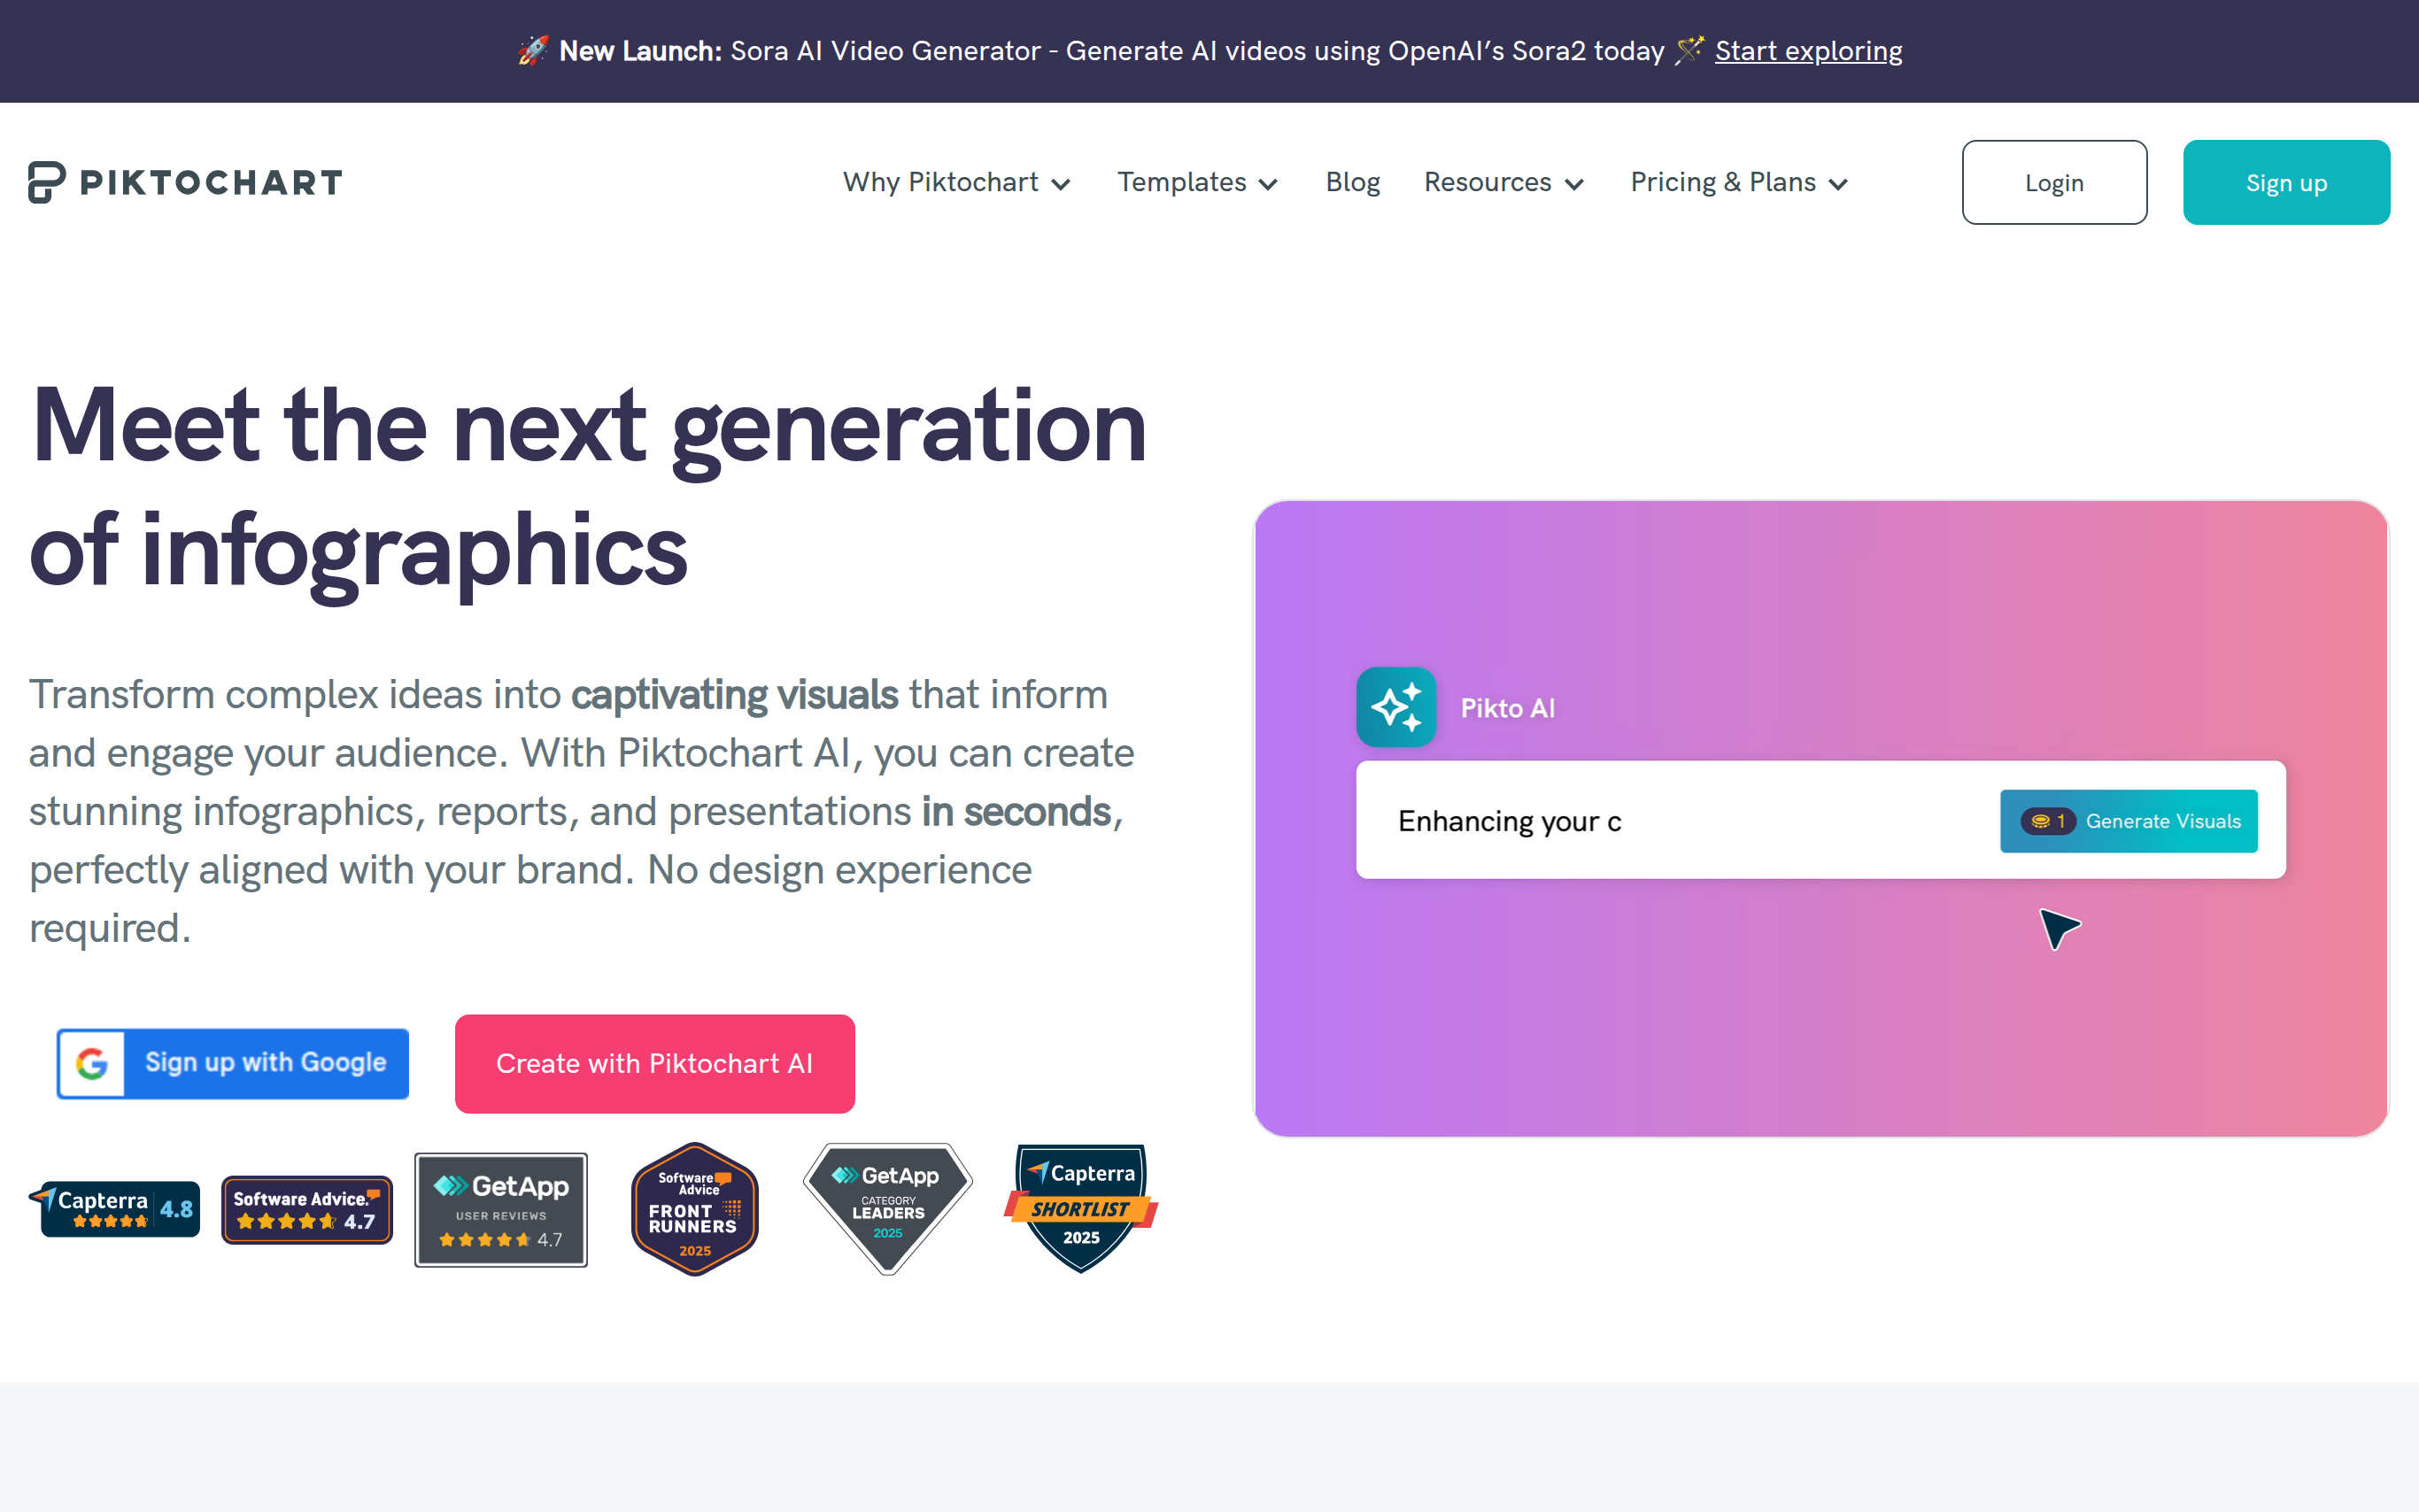Click the GetApp Category Leaders badge
Viewport: 2419px width, 1512px height.
pos(887,1207)
